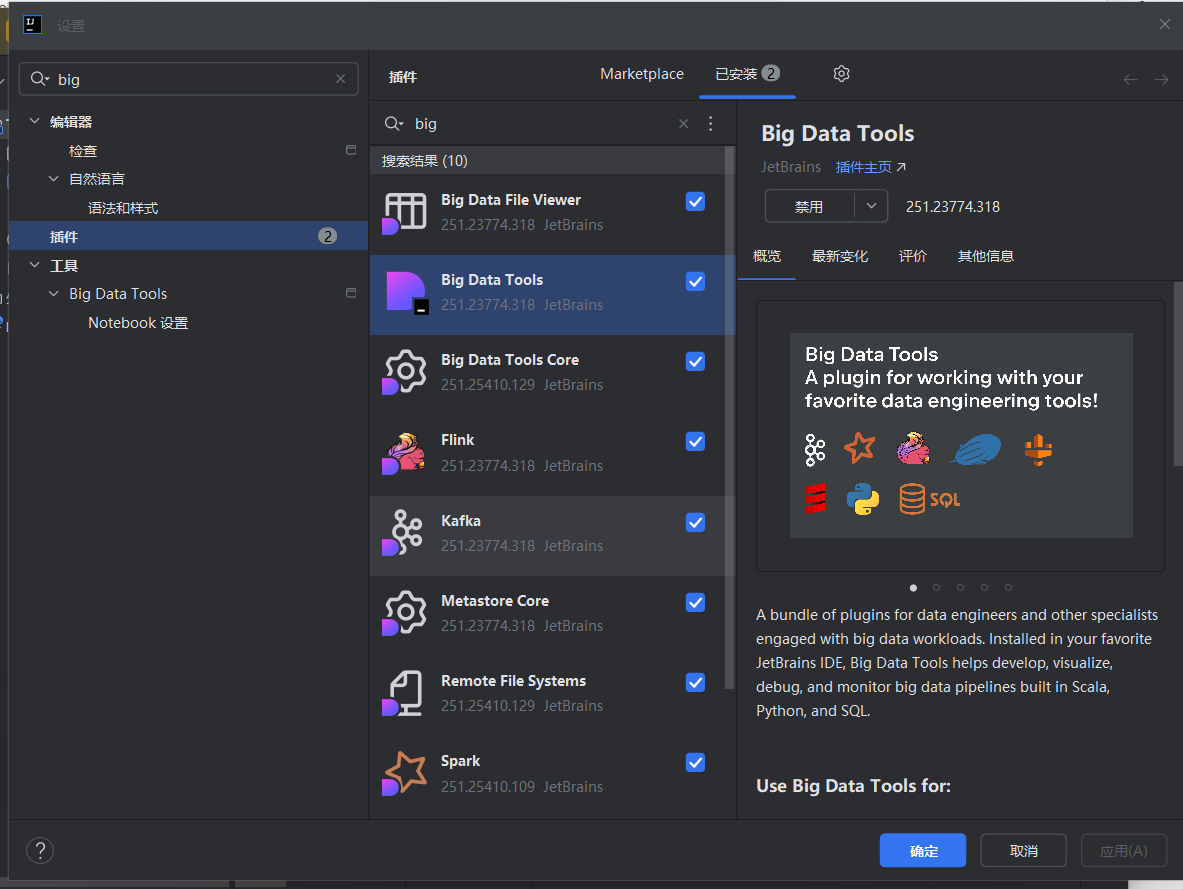Switch to the 已安装 tab

[x=747, y=74]
